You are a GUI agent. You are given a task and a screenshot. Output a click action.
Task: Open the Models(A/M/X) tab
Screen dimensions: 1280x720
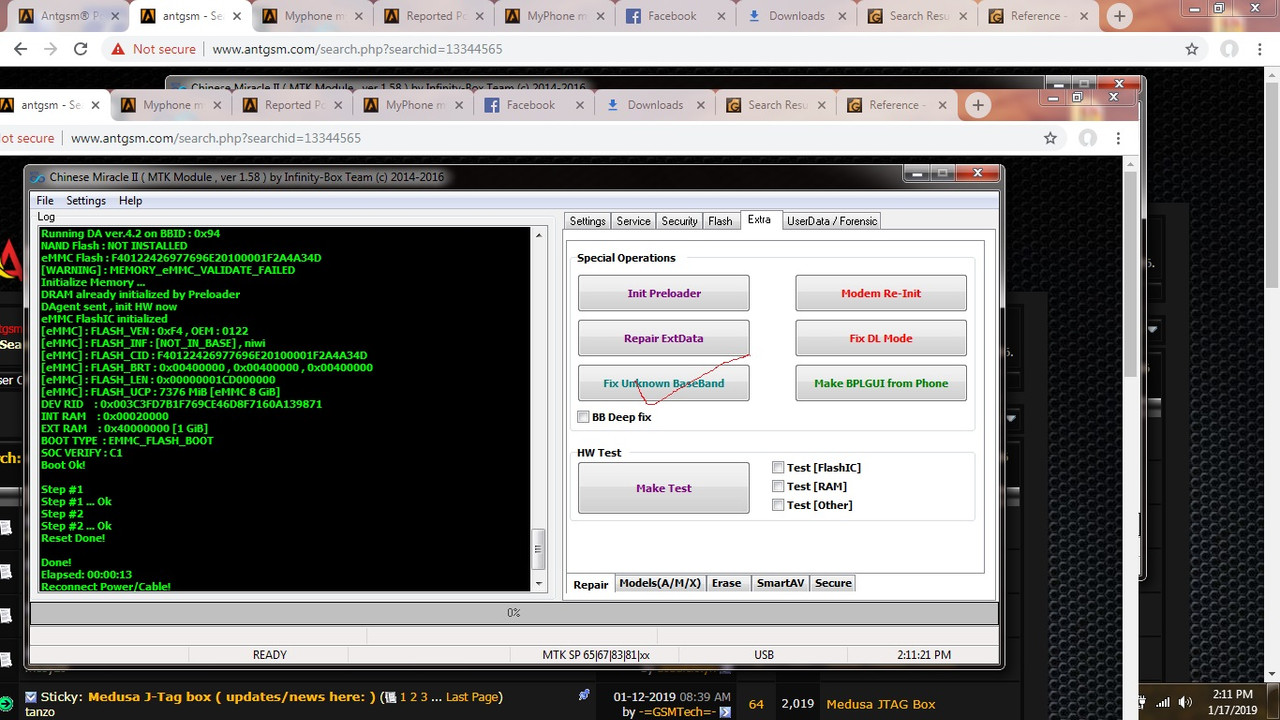pyautogui.click(x=660, y=583)
